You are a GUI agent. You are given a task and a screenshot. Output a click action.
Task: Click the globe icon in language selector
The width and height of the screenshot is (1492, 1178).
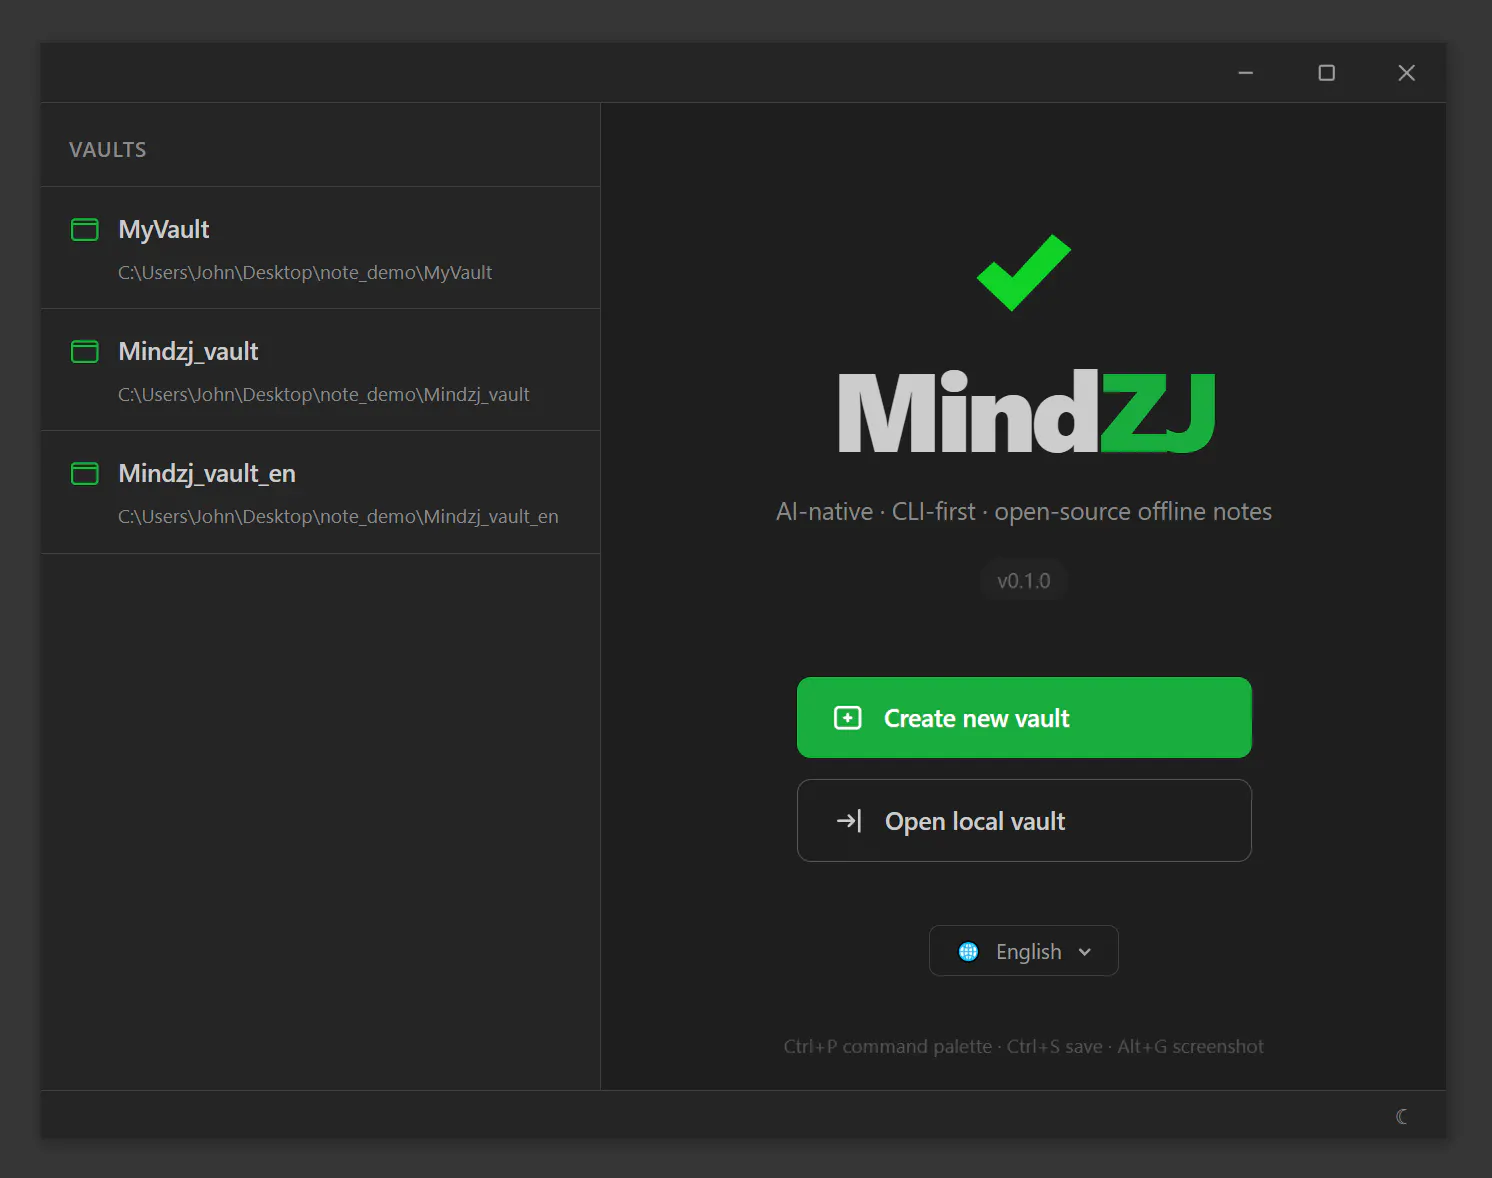[968, 952]
